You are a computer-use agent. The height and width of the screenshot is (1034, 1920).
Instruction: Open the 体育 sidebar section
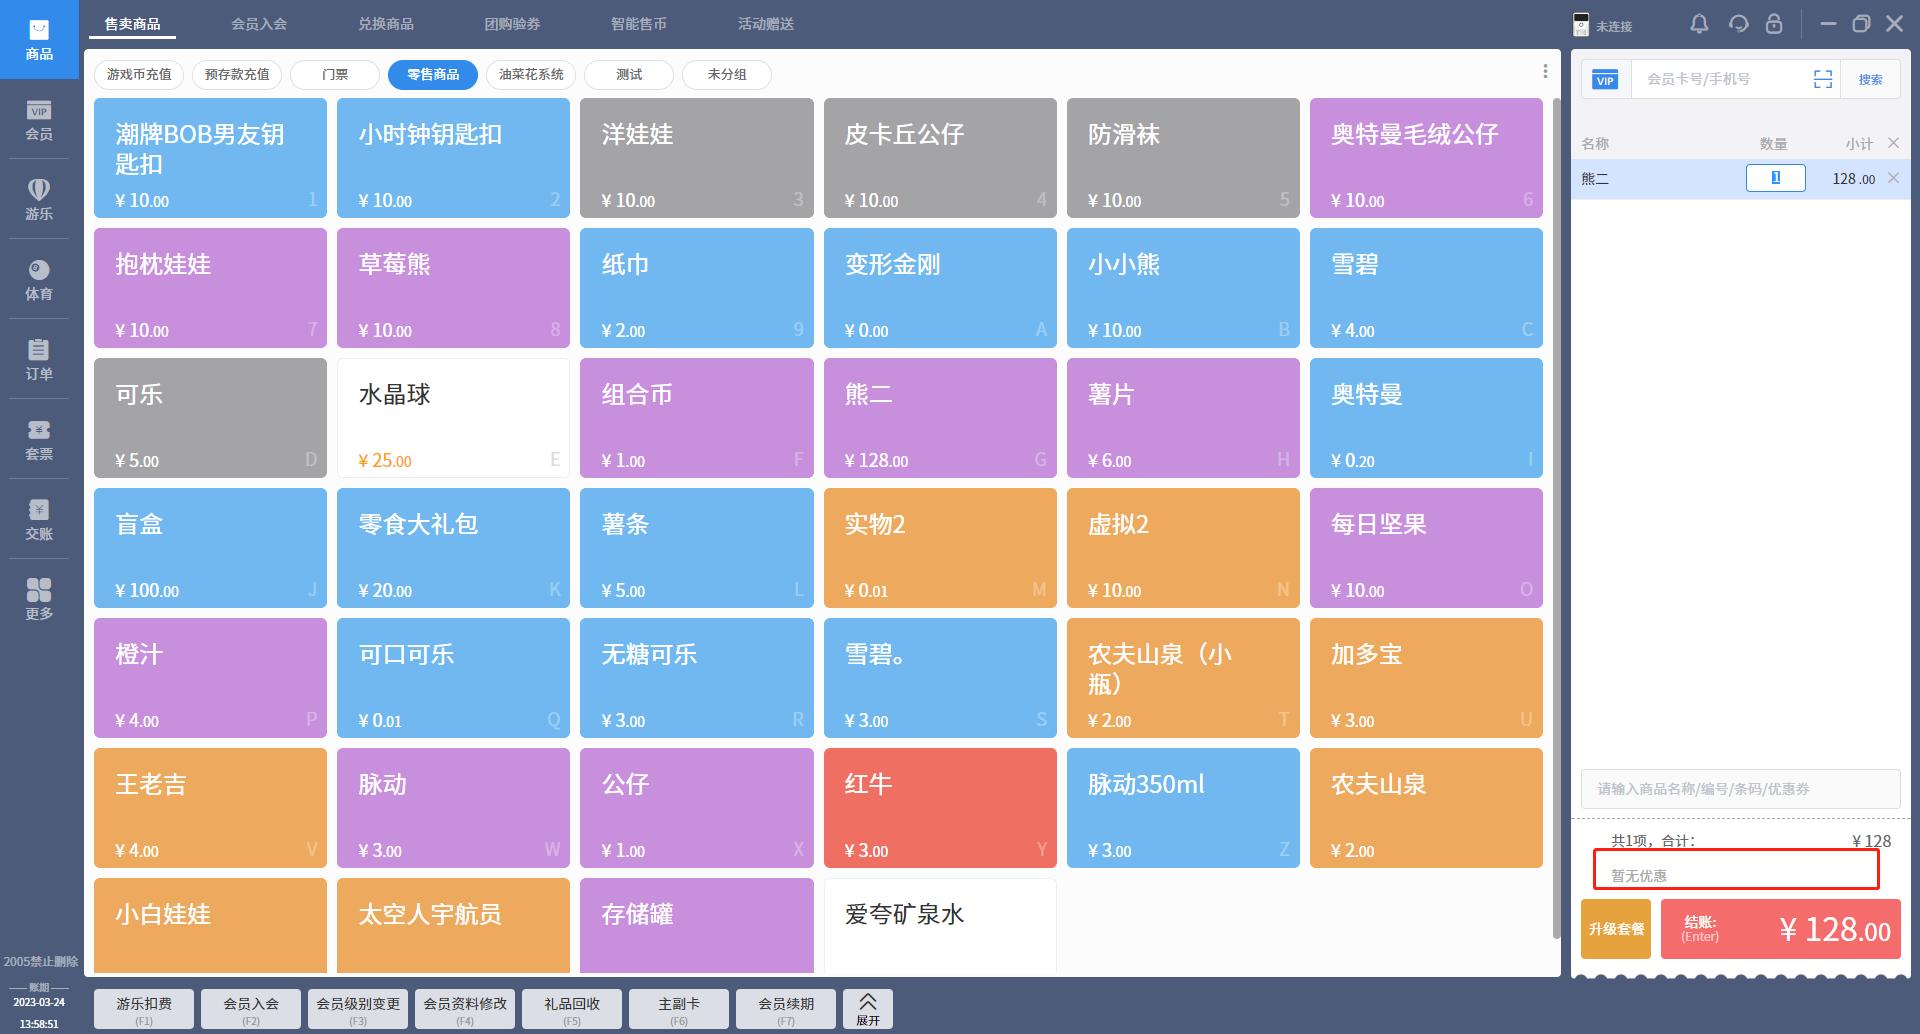pyautogui.click(x=39, y=280)
